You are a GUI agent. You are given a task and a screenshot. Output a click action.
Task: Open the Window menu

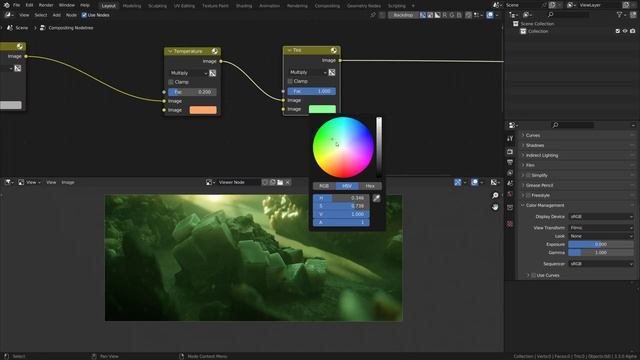[67, 5]
